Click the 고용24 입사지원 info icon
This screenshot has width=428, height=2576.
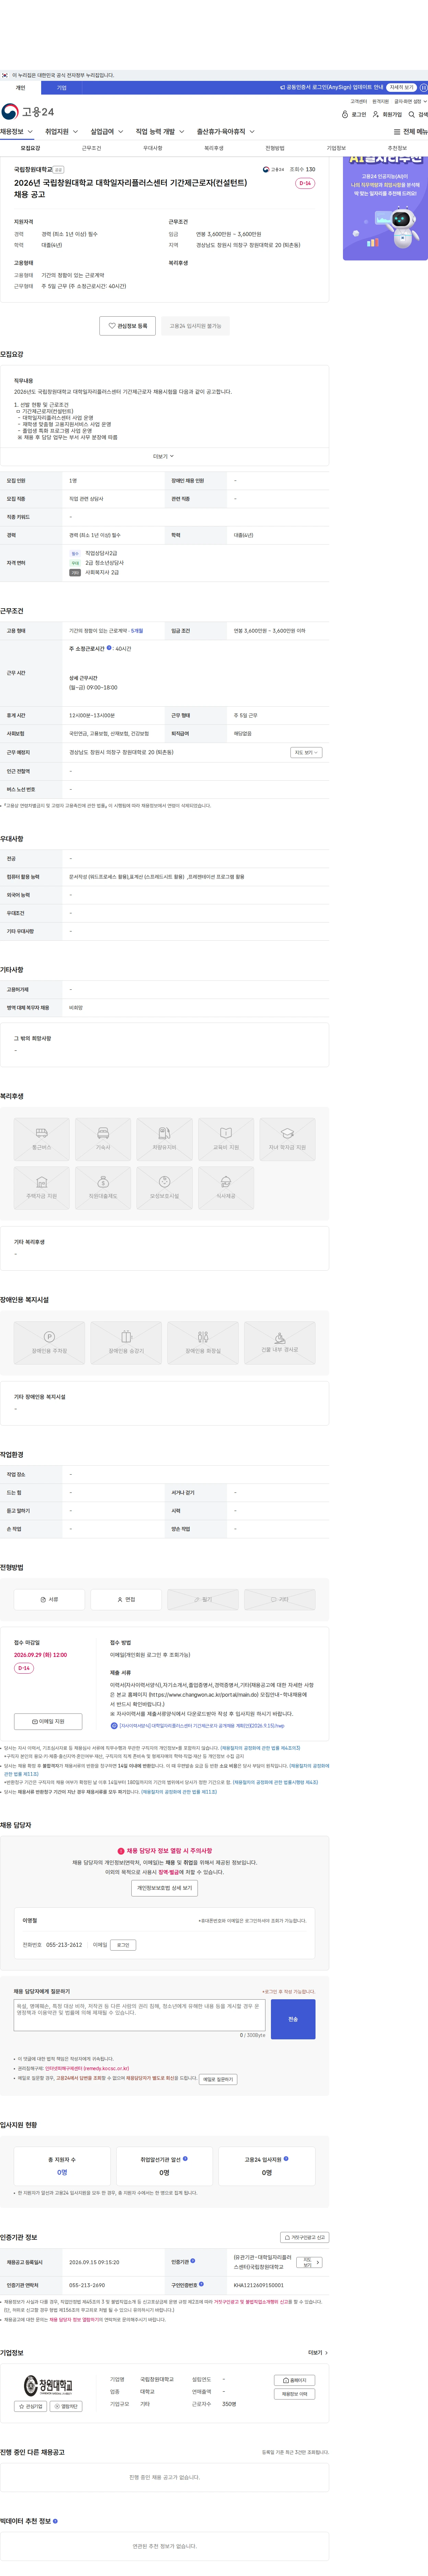[x=286, y=2158]
